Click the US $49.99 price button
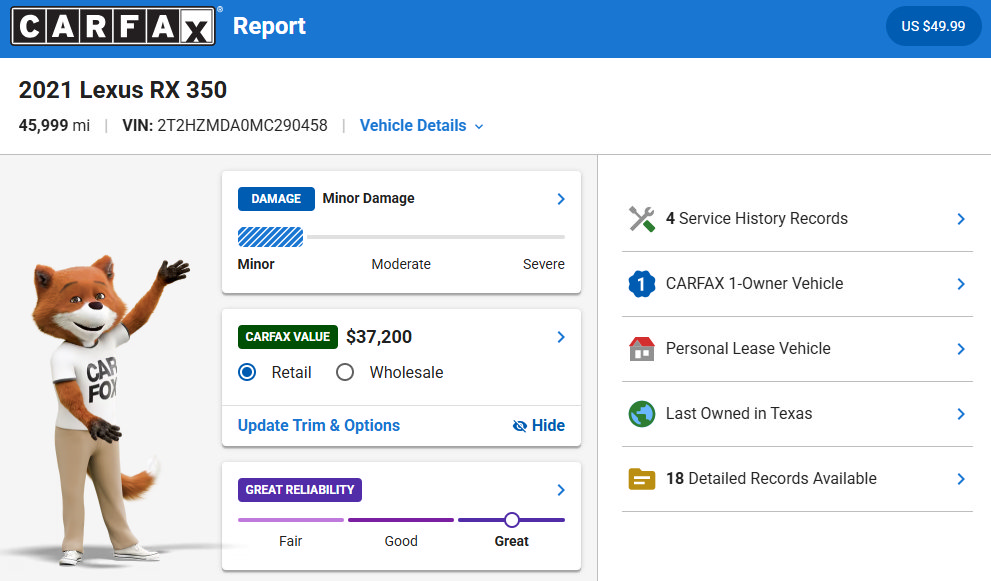Image resolution: width=991 pixels, height=581 pixels. [933, 26]
